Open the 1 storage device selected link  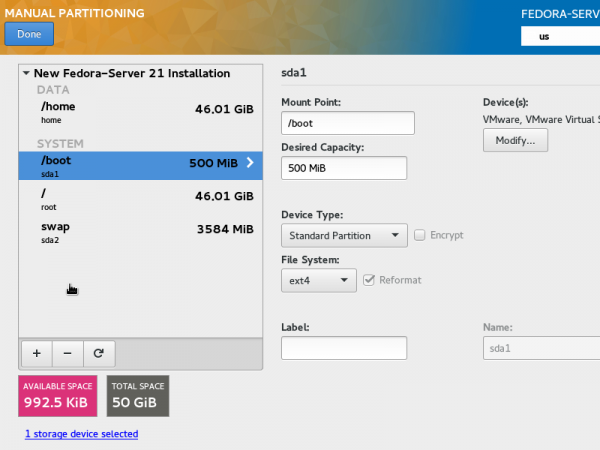[82, 434]
